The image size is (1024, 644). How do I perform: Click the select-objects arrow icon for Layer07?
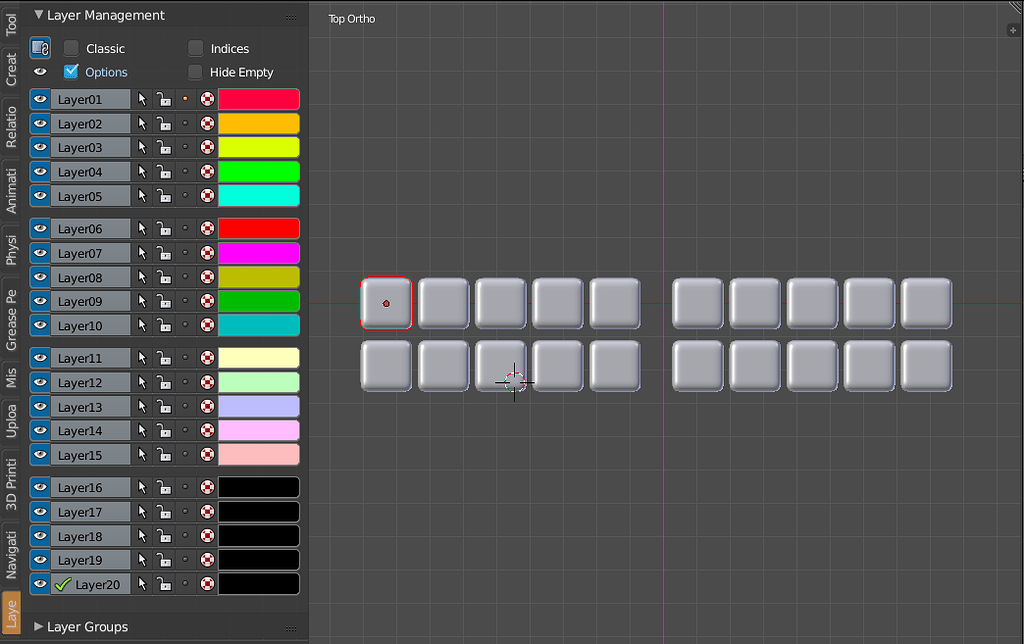142,253
